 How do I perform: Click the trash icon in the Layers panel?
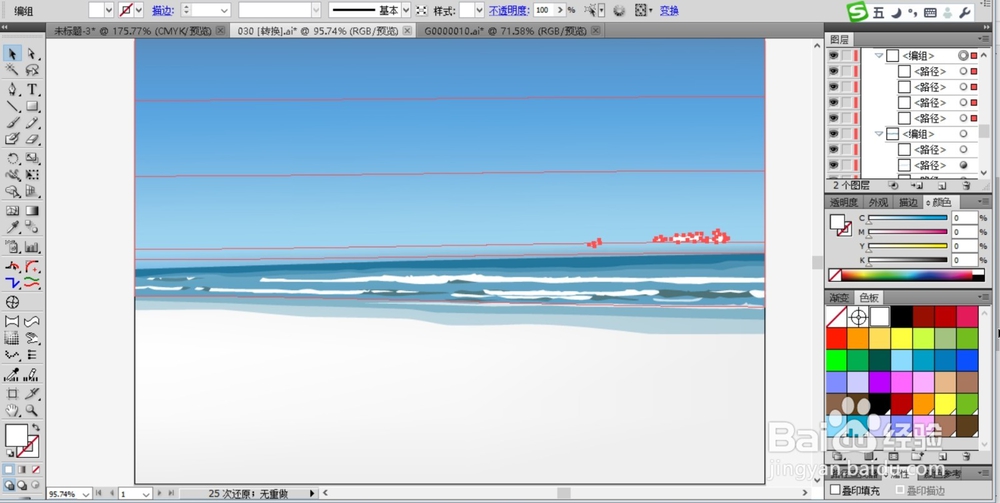click(x=966, y=186)
